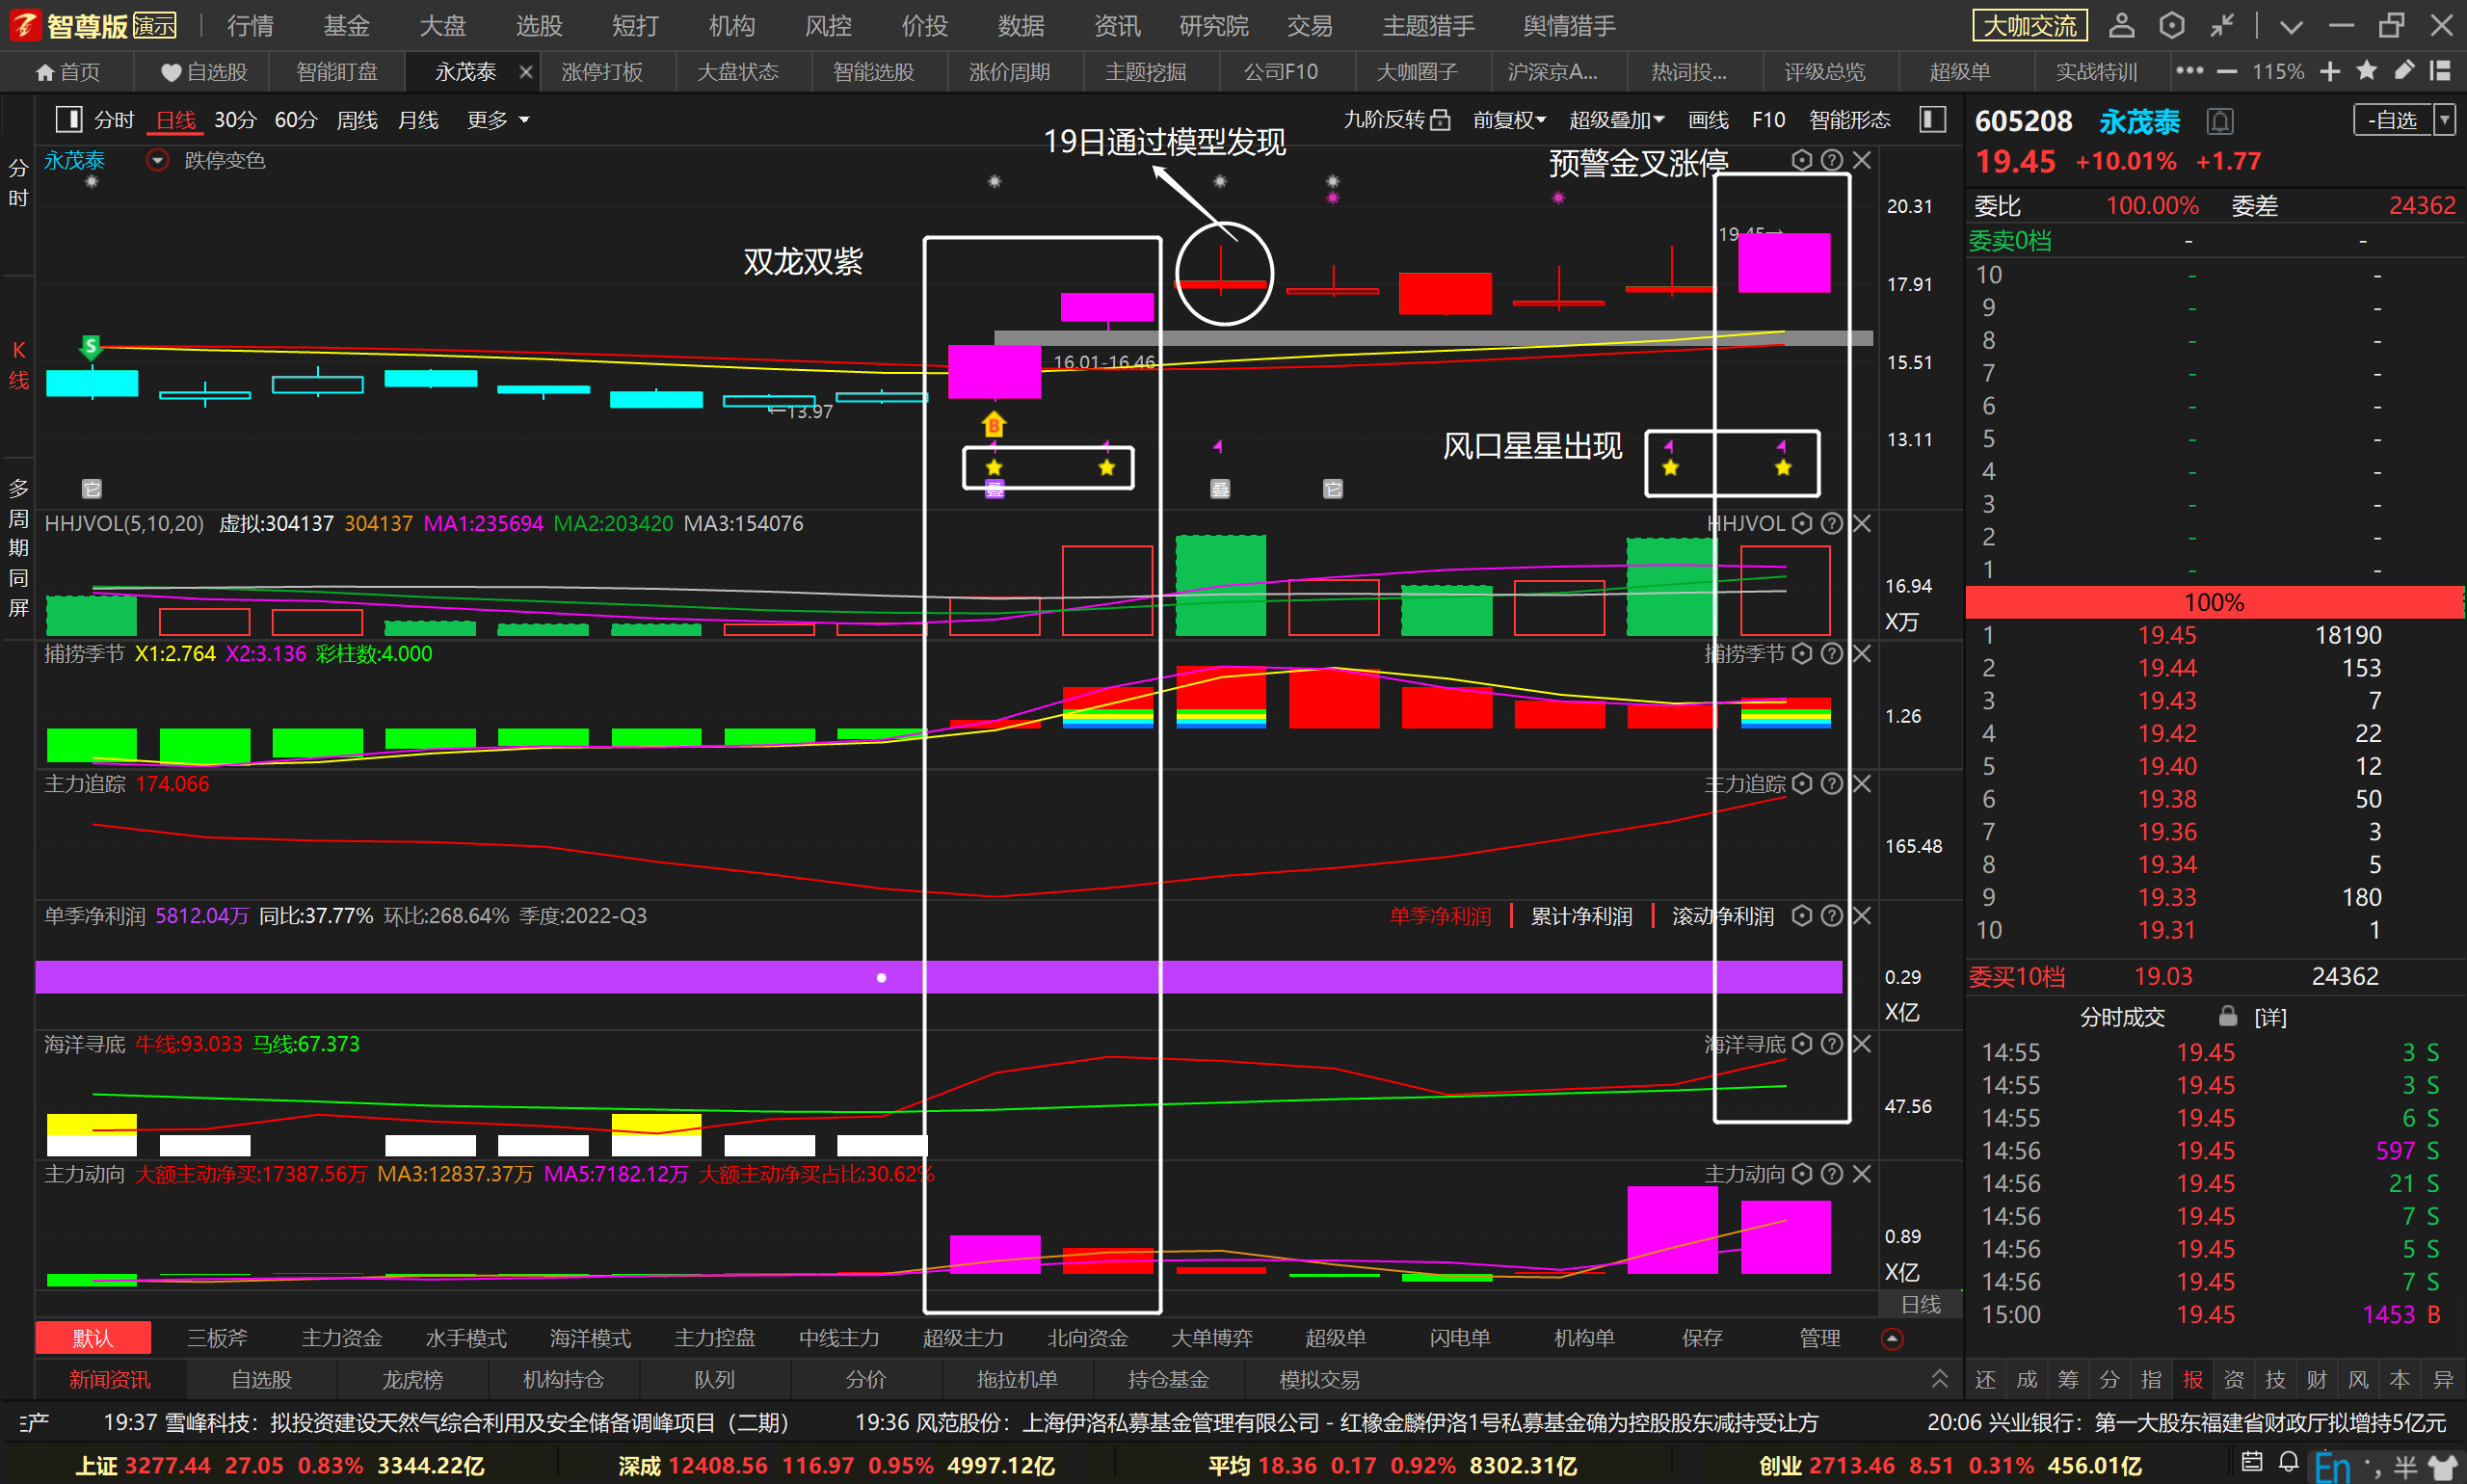Click the 大咖交流 button

pyautogui.click(x=2030, y=25)
